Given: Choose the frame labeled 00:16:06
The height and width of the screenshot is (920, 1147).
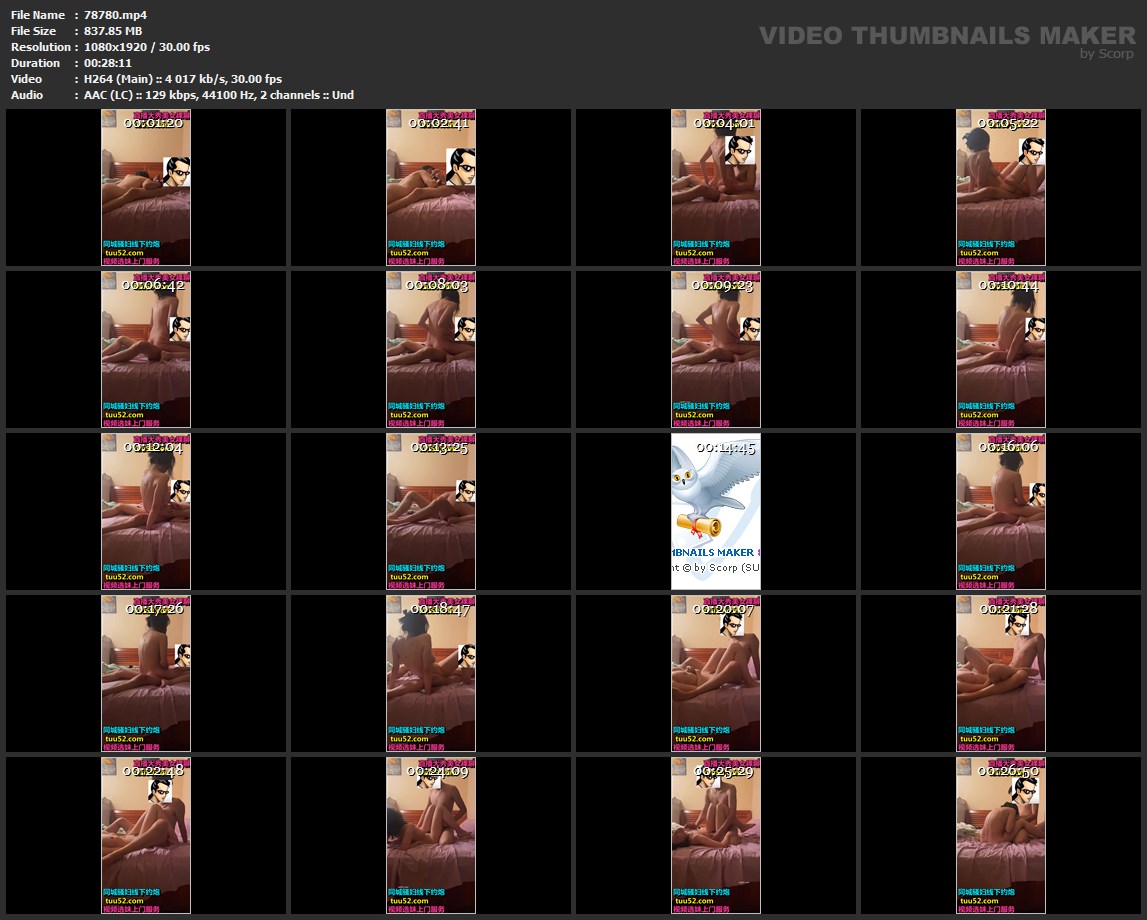Looking at the screenshot, I should [x=1000, y=511].
